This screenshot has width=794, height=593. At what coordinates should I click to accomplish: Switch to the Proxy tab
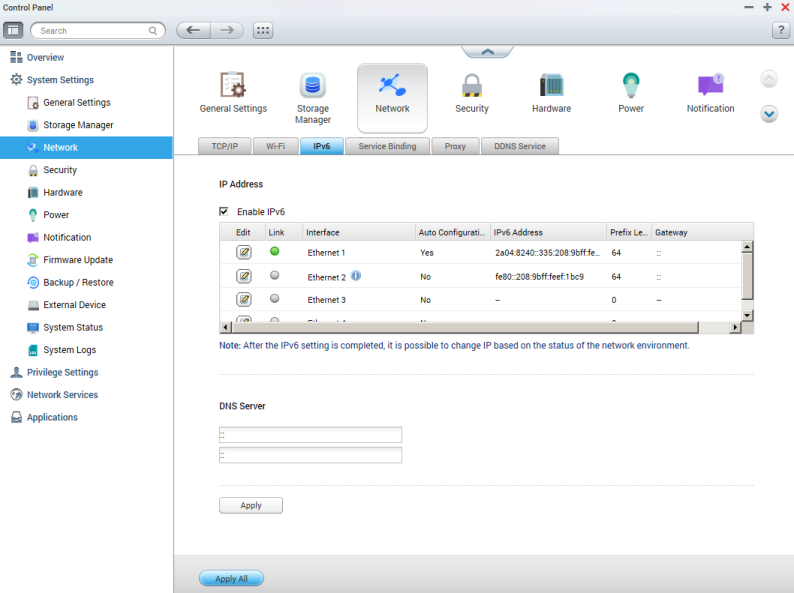[x=455, y=146]
